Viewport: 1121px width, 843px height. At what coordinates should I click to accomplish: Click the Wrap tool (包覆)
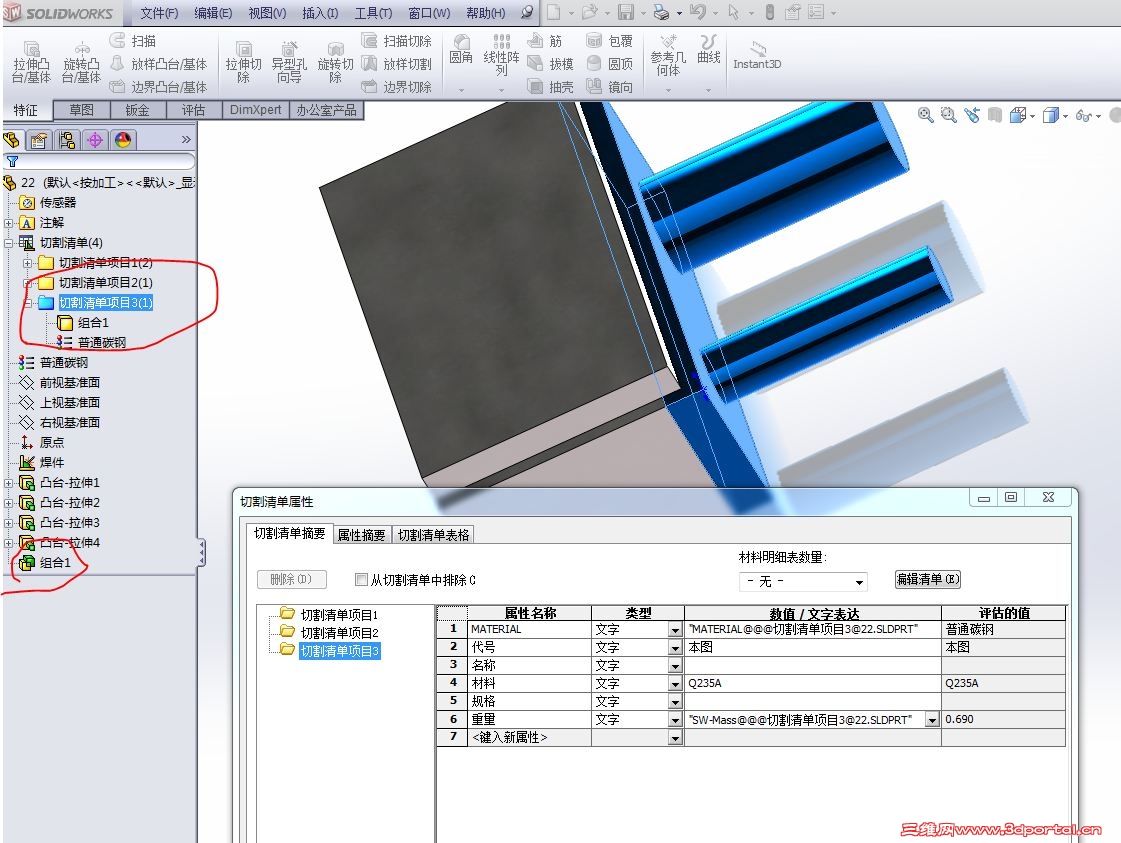click(609, 41)
